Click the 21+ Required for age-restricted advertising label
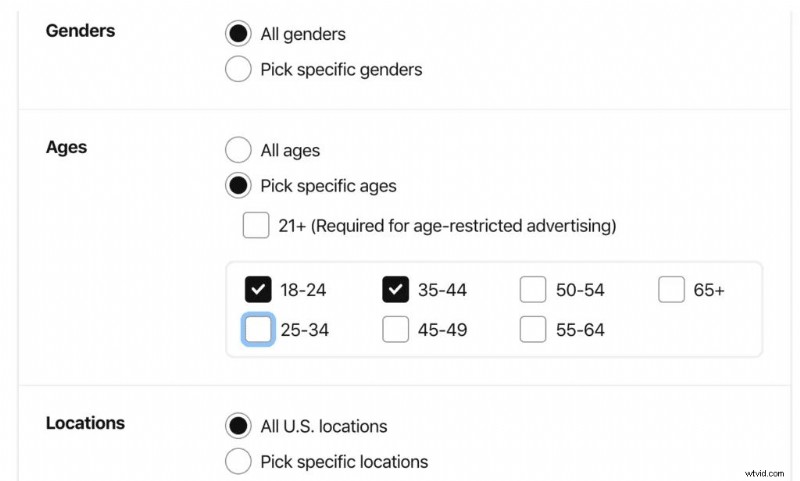Image resolution: width=800 pixels, height=481 pixels. pos(447,226)
